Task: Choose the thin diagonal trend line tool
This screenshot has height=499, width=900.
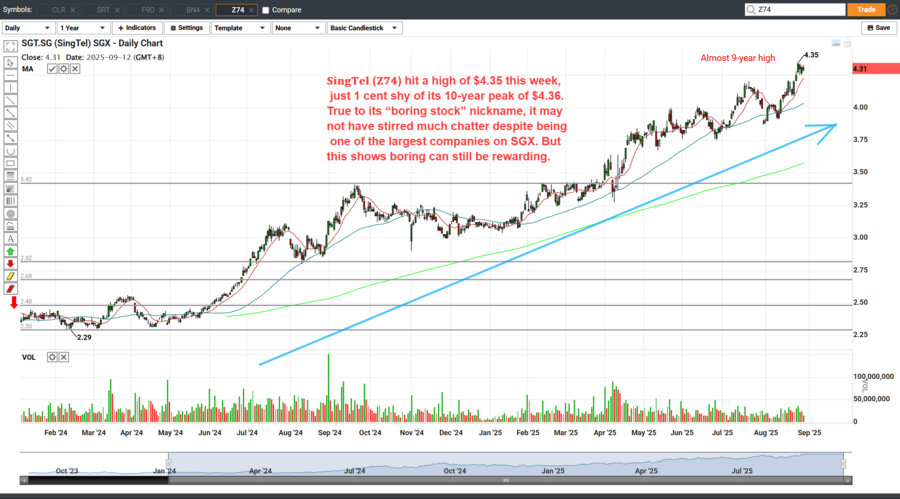Action: [10, 100]
